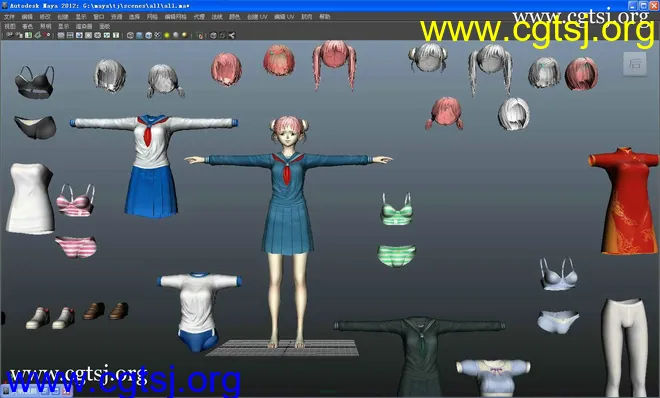Click the yellow use-all-lights sphere icon
The width and height of the screenshot is (660, 398).
pyautogui.click(x=167, y=35)
